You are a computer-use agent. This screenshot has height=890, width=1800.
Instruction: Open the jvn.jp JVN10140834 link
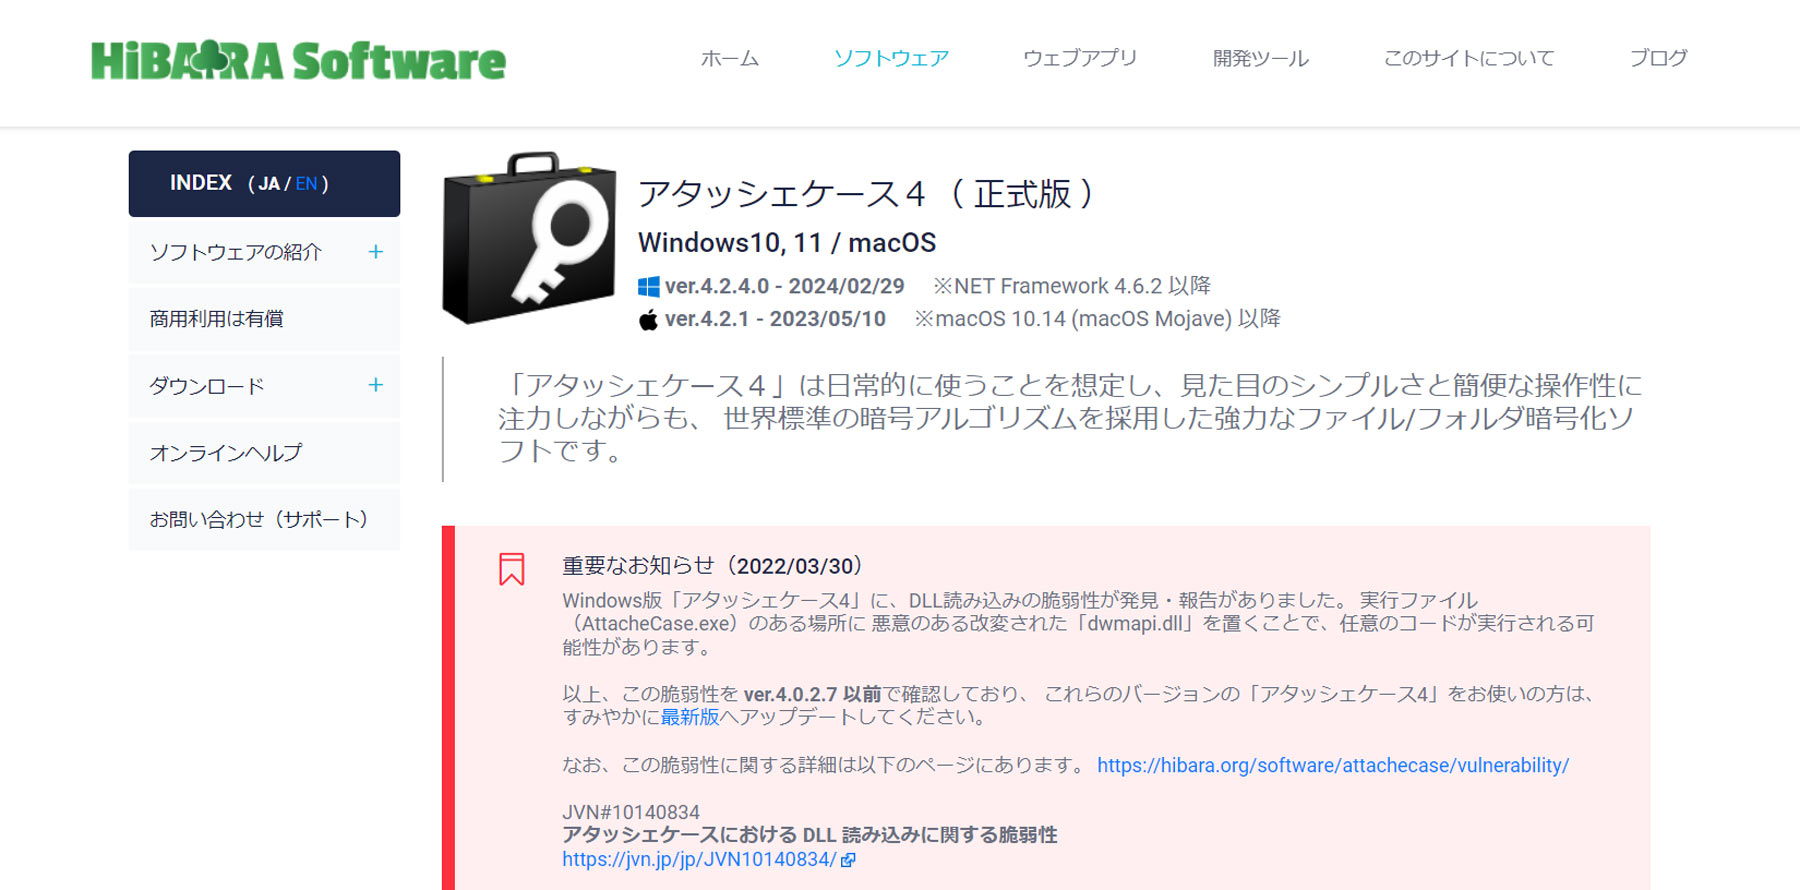coord(699,859)
